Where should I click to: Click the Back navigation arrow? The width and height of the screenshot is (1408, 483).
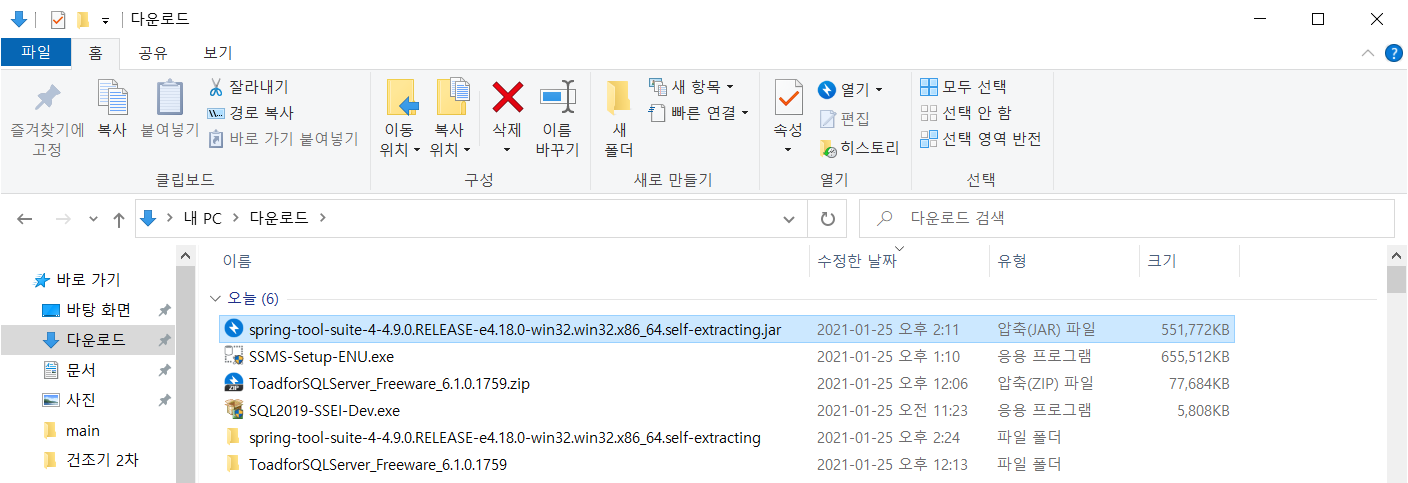pyautogui.click(x=25, y=218)
